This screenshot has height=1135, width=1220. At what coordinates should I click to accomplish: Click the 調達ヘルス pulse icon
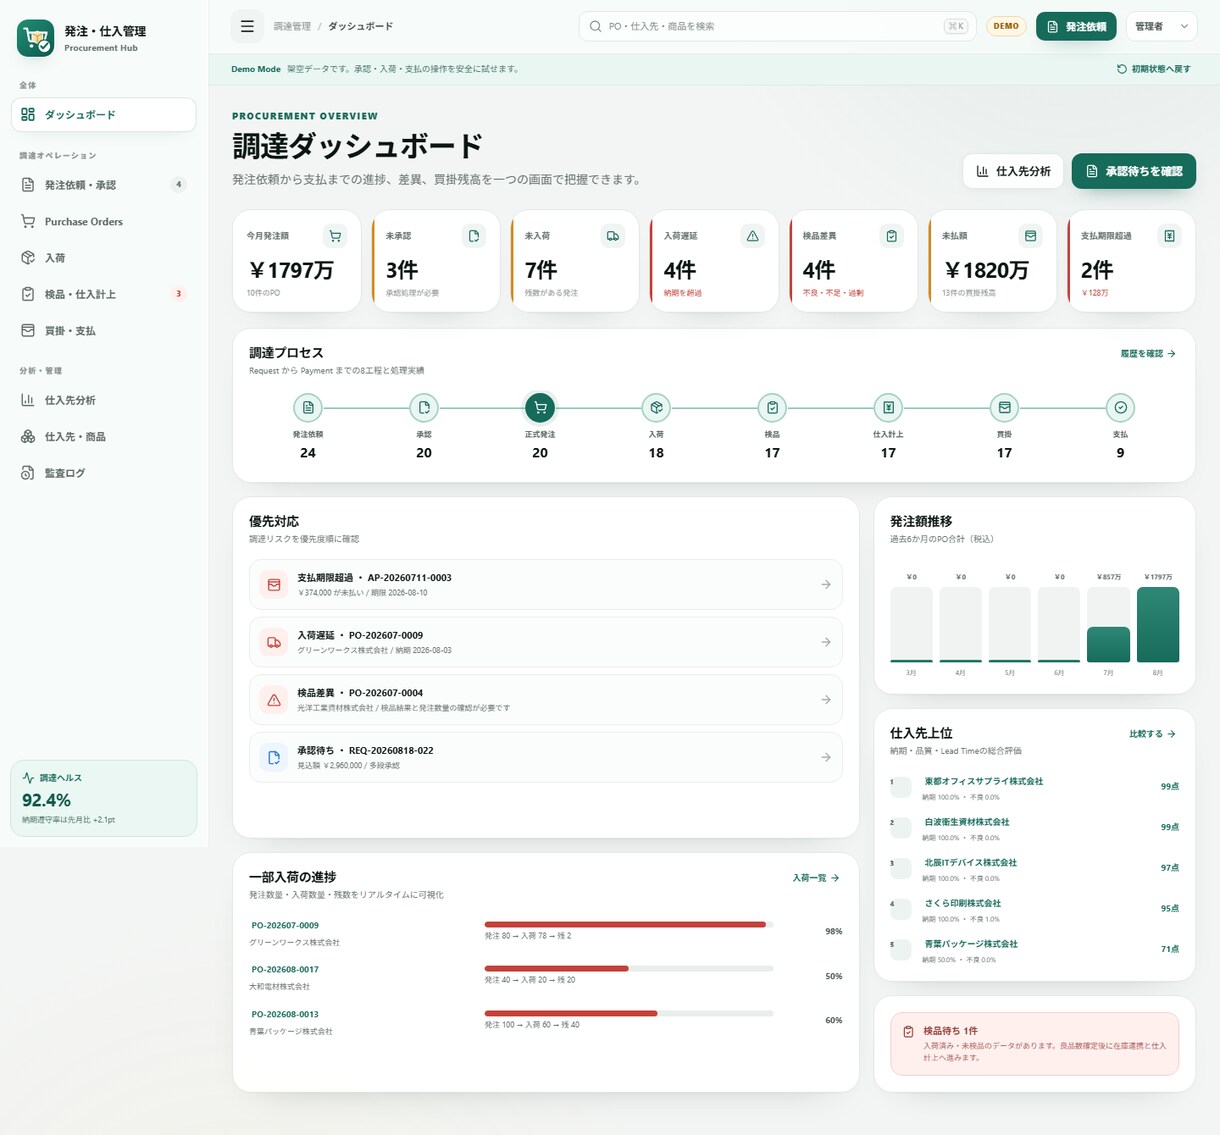tap(28, 777)
